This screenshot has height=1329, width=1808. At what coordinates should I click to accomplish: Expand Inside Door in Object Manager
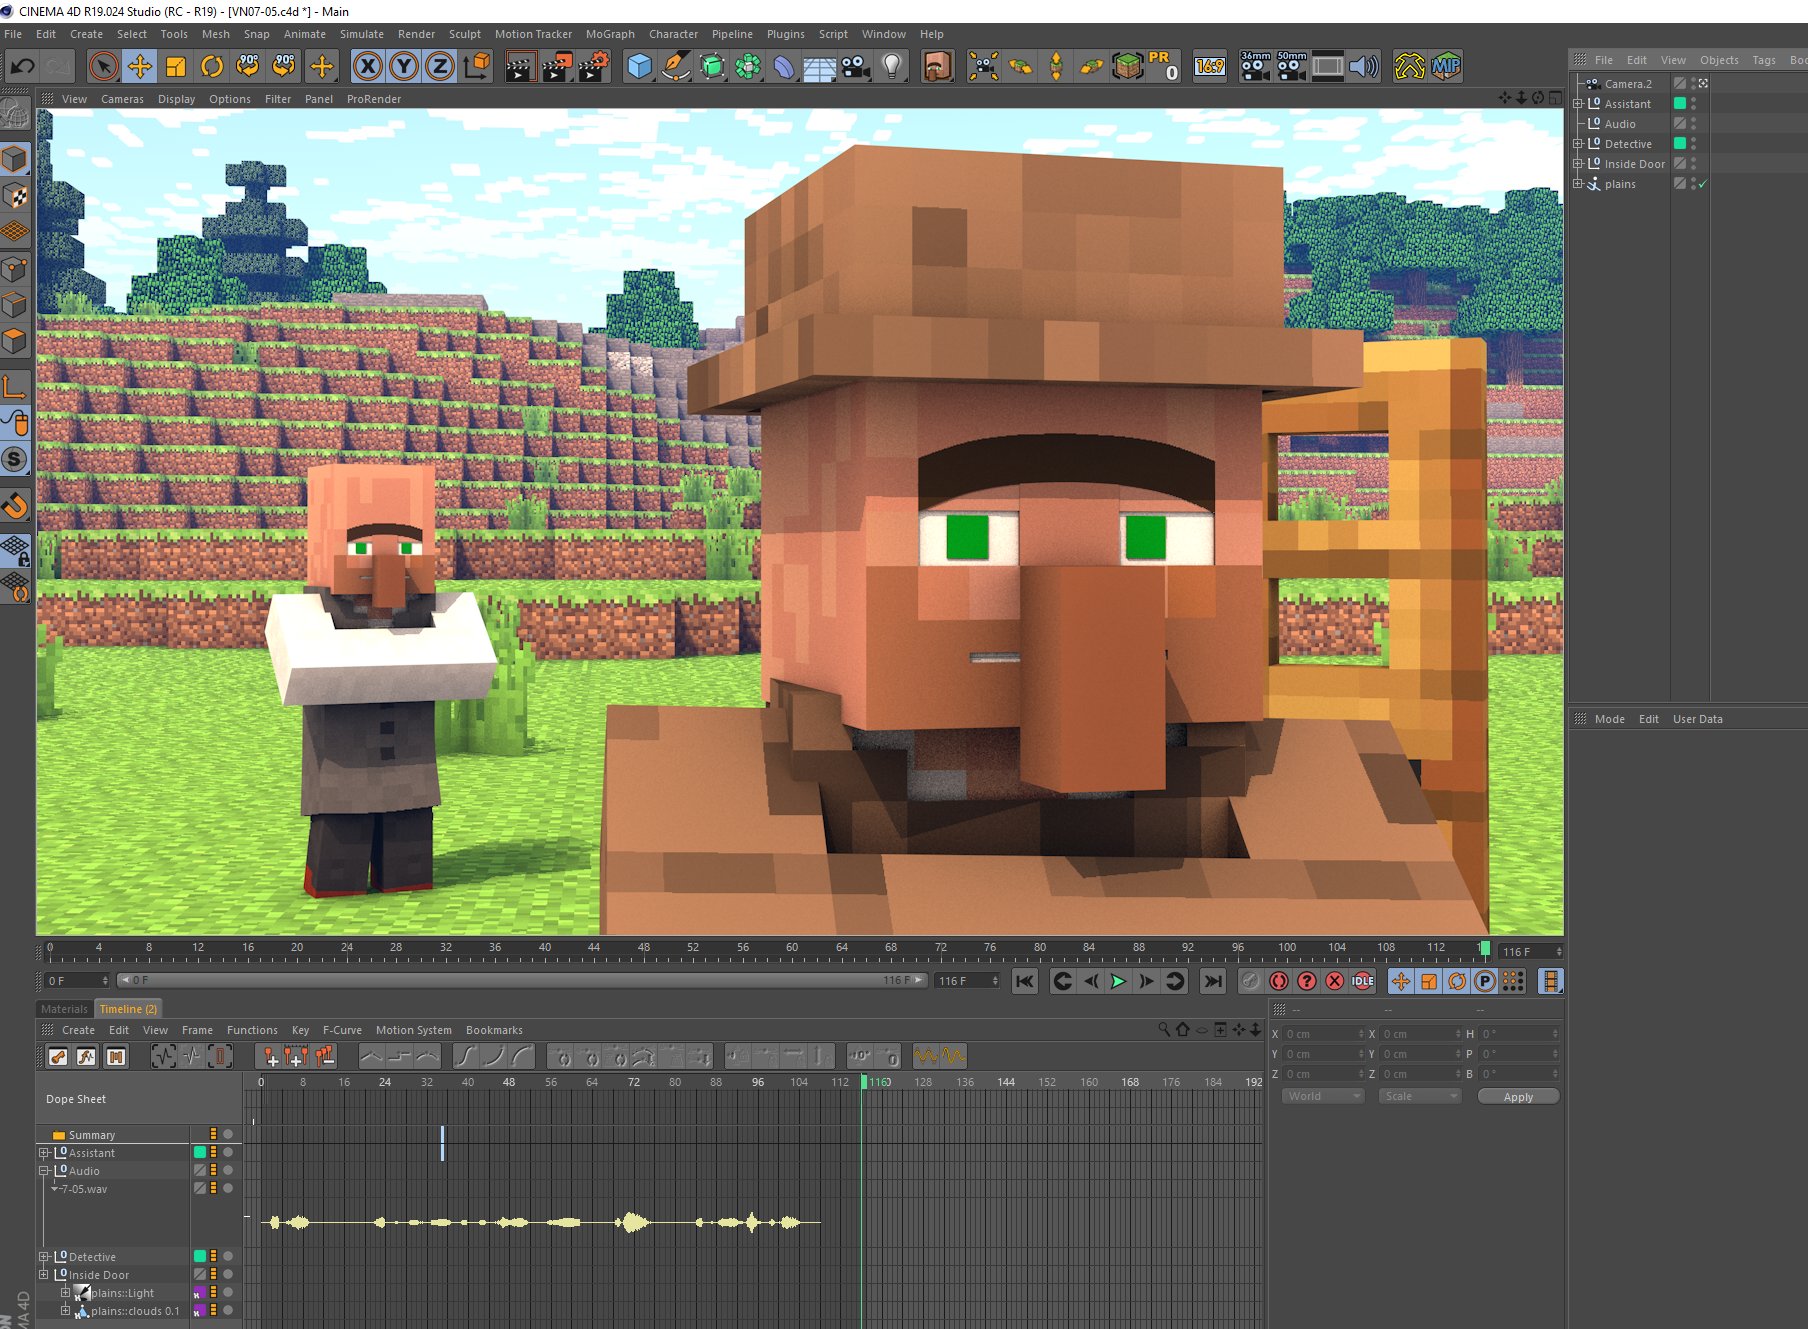pyautogui.click(x=1578, y=164)
